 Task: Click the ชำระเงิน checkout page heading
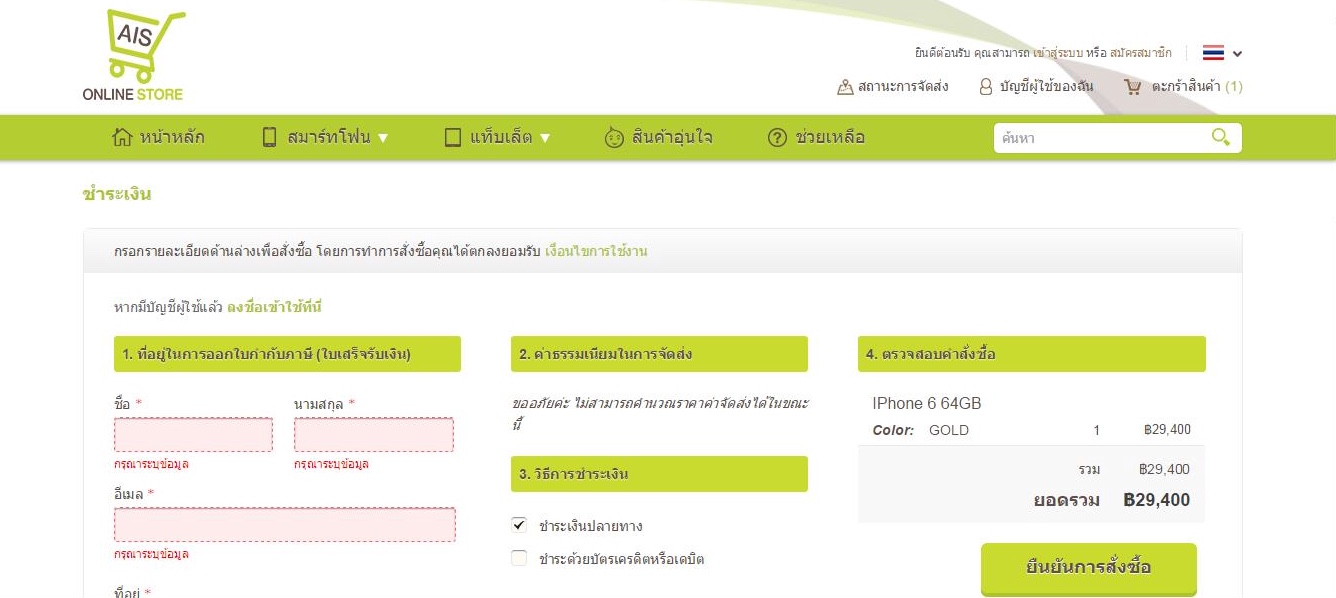tap(117, 194)
